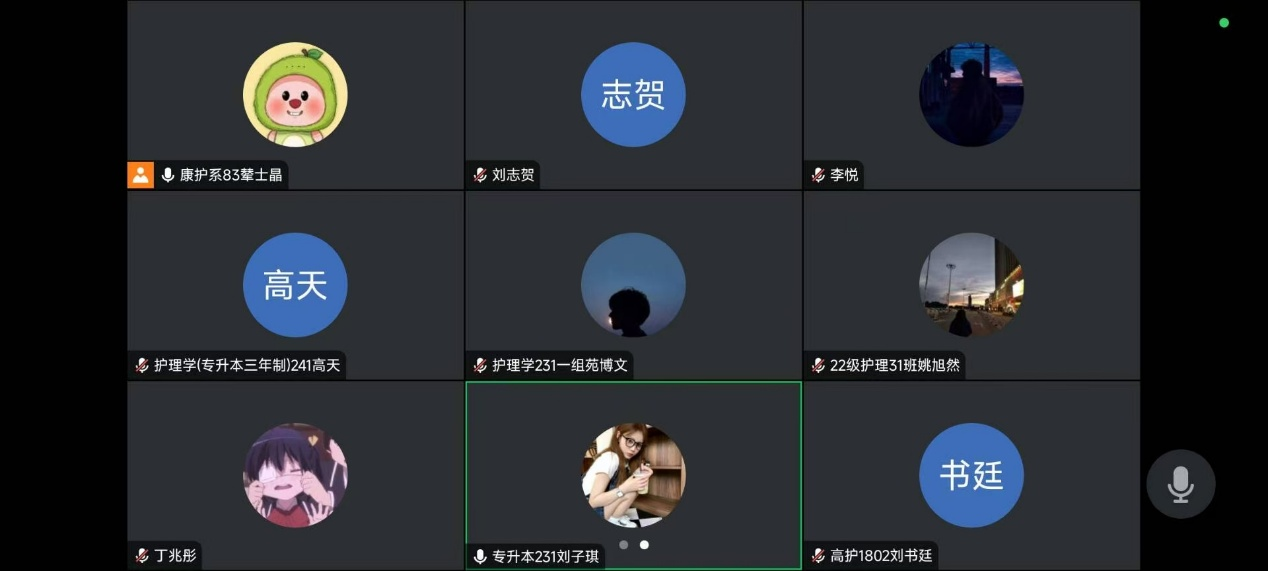
Task: Click muted mic icon for 护理学231一组苑博文
Action: [x=480, y=365]
